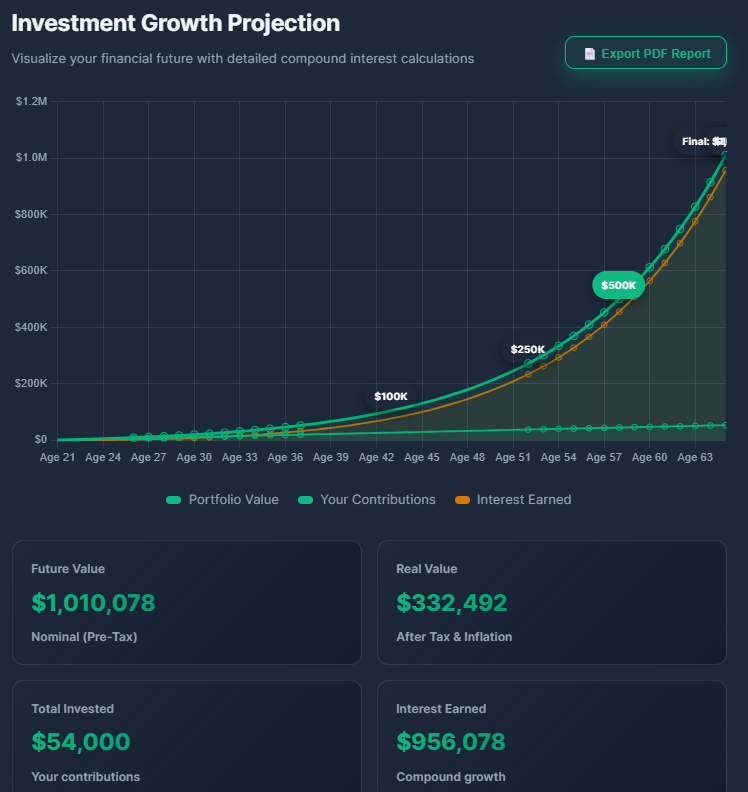Click the orange Interest Earned legend swatch
748x792 pixels.
pyautogui.click(x=461, y=500)
